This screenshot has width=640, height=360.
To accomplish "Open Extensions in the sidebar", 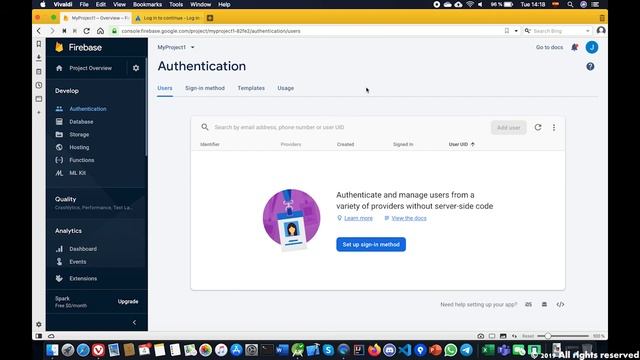I will point(83,278).
